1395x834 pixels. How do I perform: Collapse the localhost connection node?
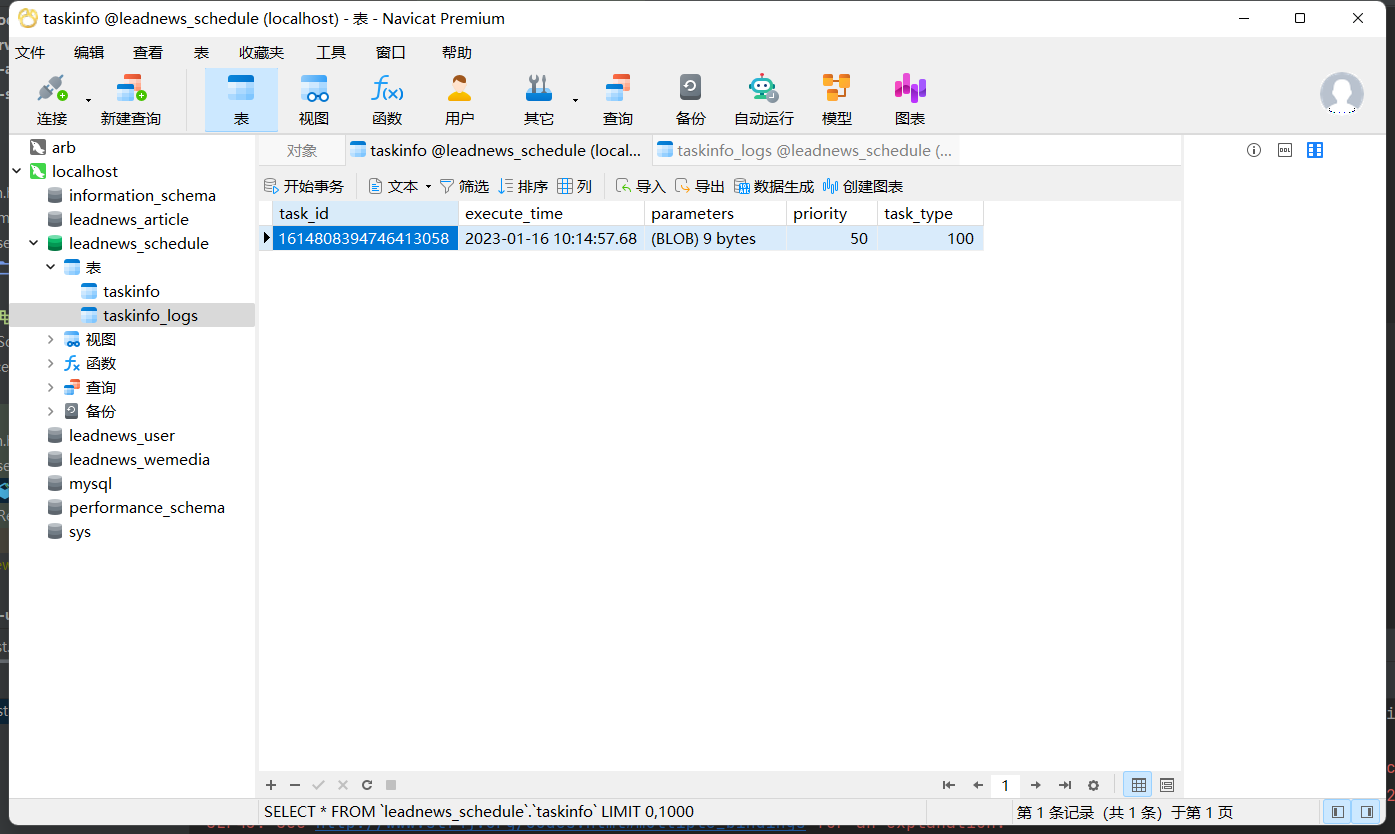click(x=17, y=171)
